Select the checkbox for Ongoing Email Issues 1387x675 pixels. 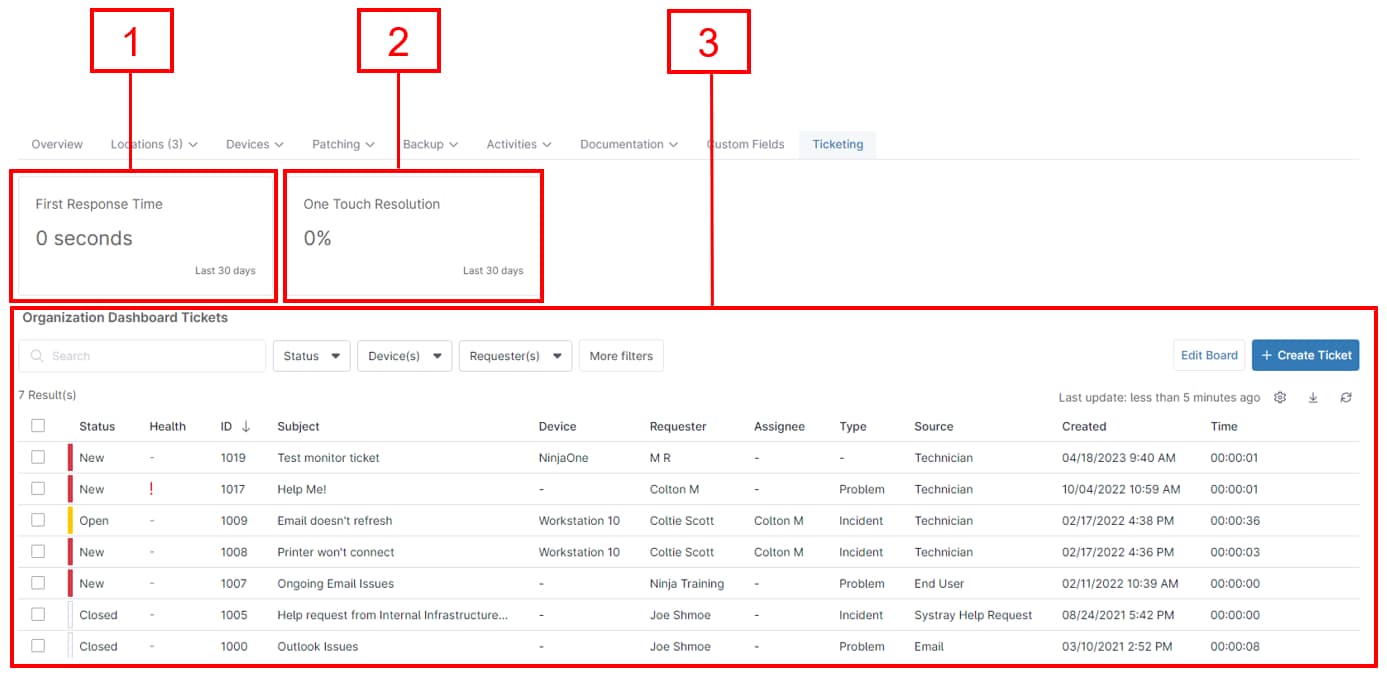pyautogui.click(x=40, y=583)
